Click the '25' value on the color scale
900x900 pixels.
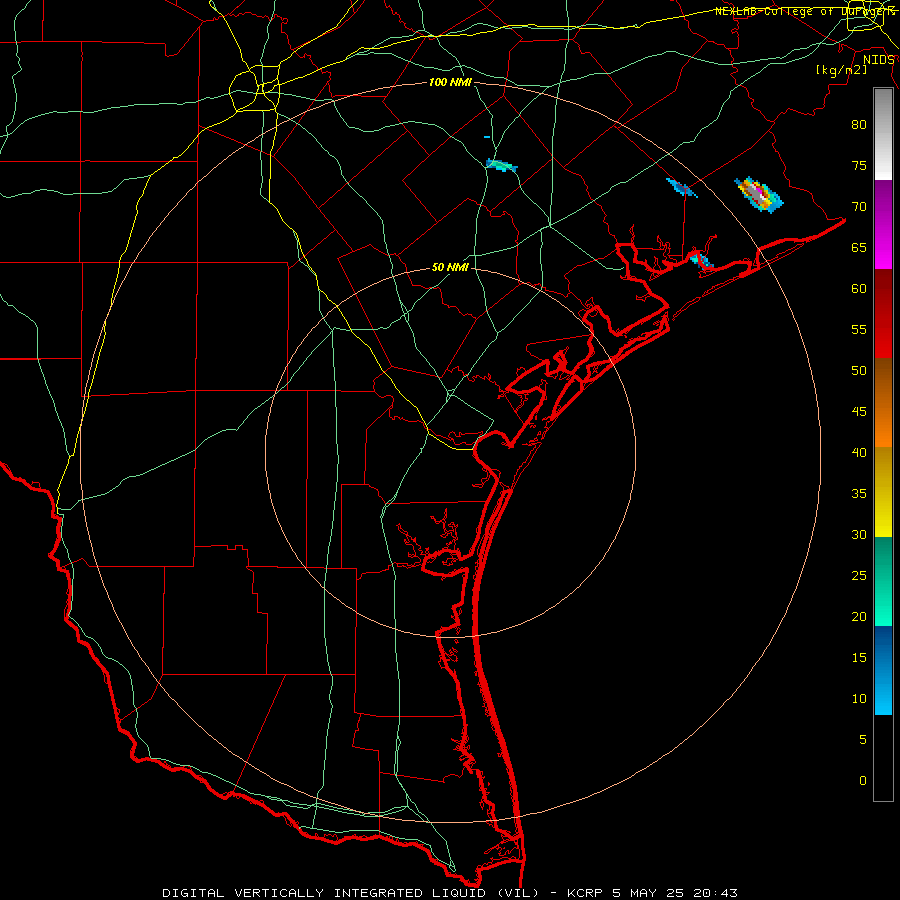[x=859, y=576]
